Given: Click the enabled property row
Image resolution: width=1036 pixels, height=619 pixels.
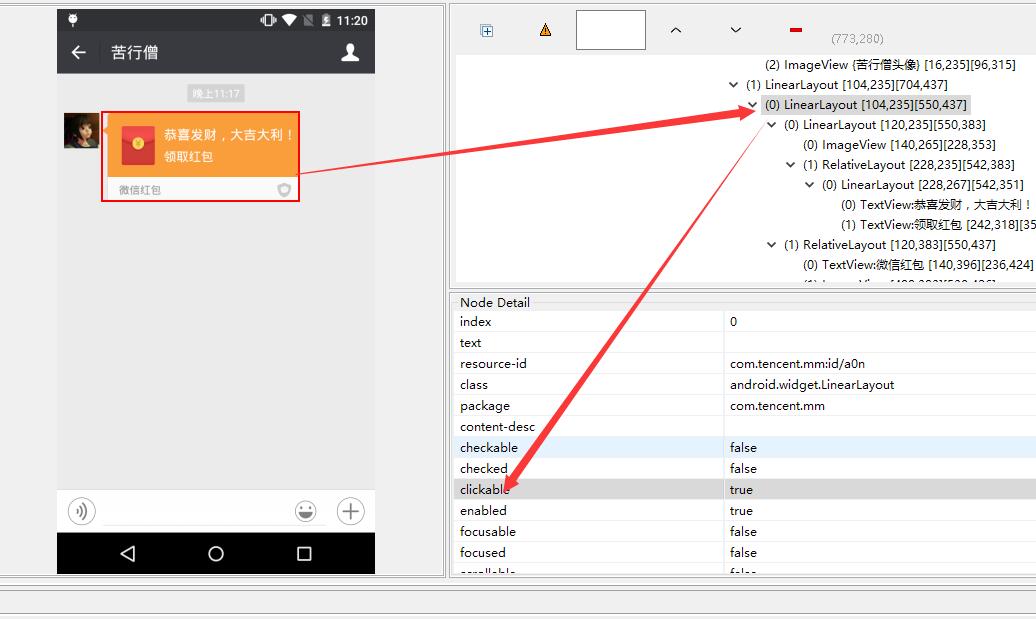Looking at the screenshot, I should 745,511.
